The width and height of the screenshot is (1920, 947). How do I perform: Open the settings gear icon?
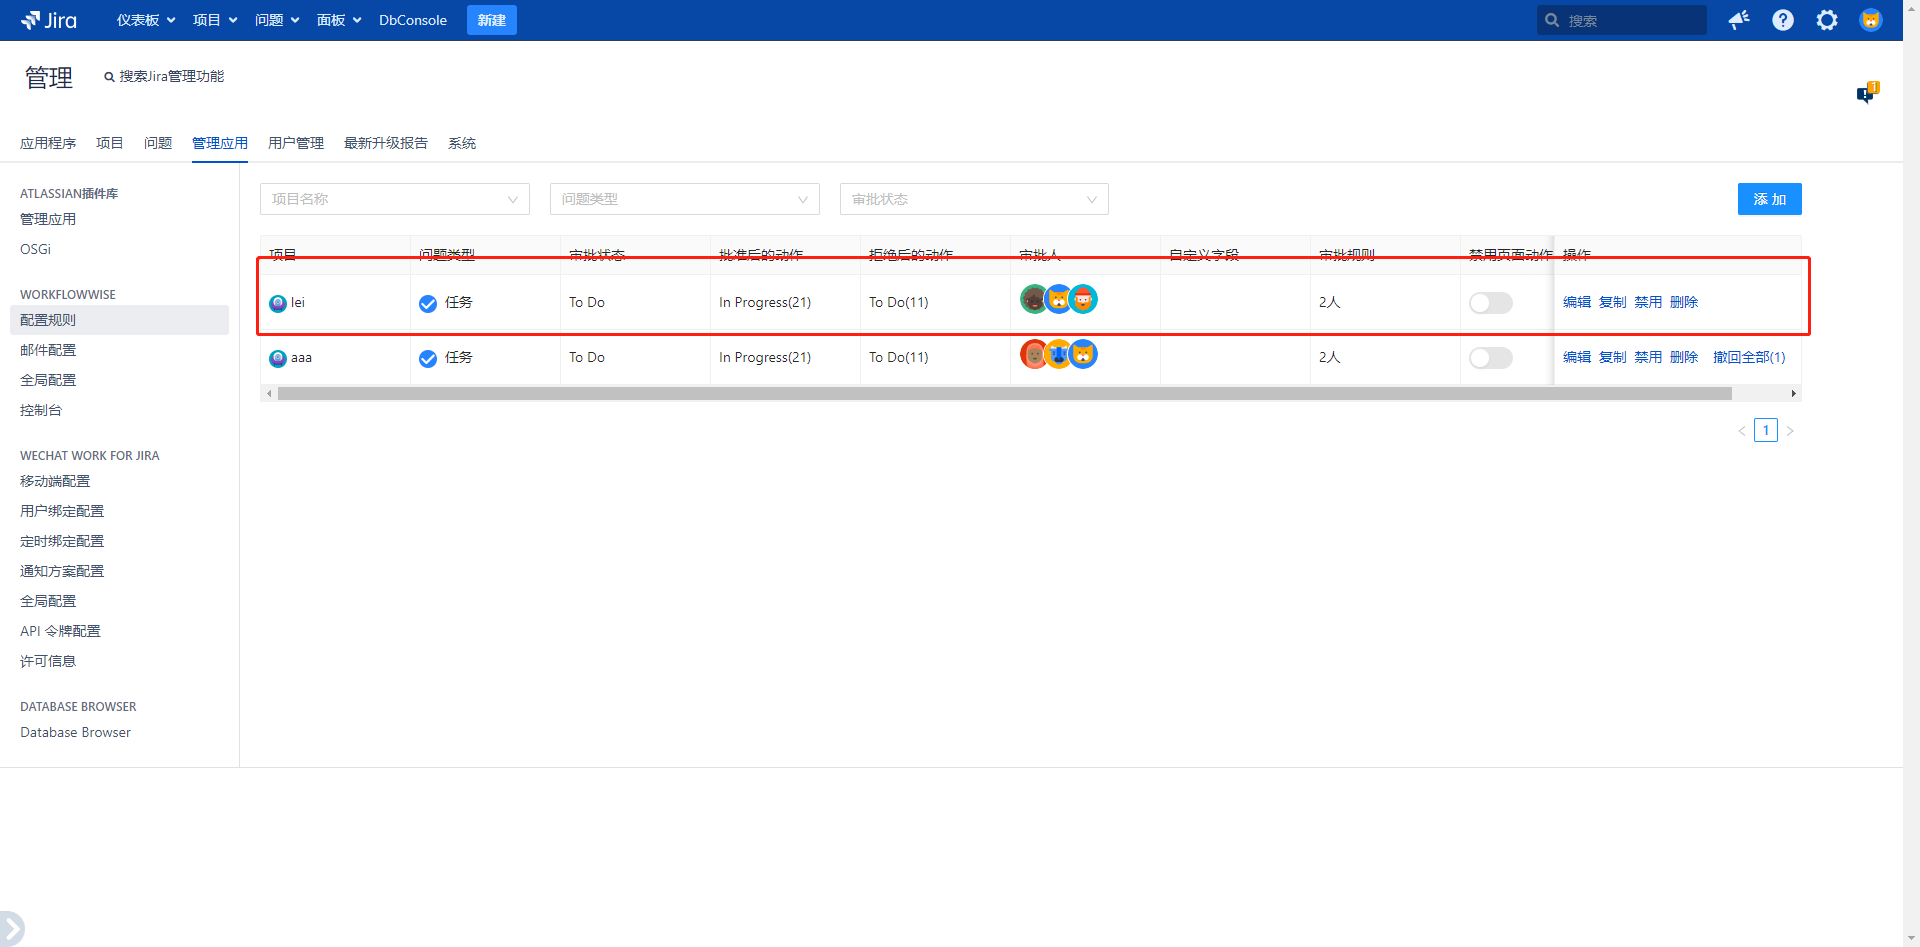coord(1827,20)
